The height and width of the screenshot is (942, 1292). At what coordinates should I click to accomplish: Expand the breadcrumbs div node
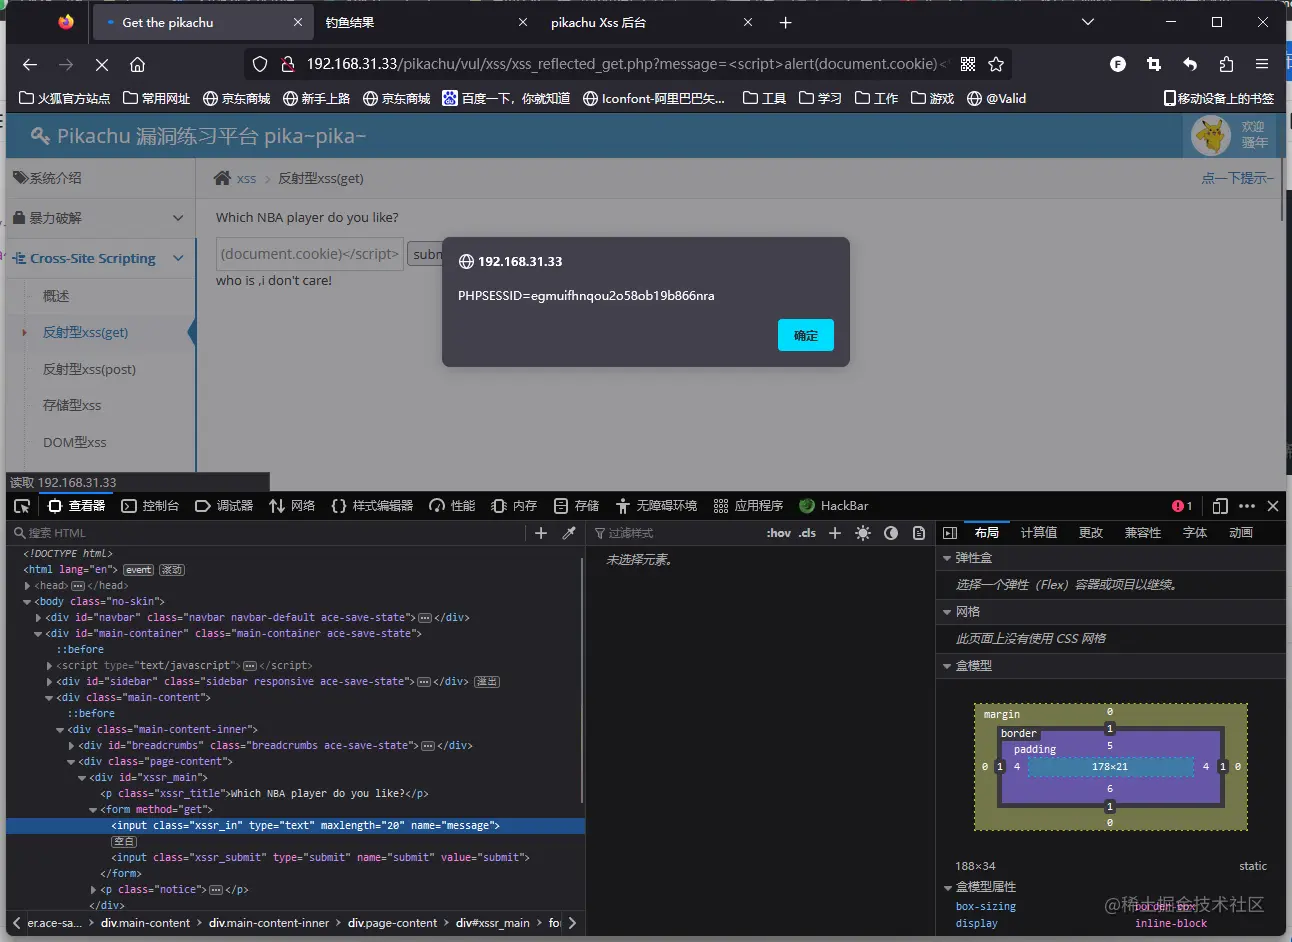[x=71, y=746]
